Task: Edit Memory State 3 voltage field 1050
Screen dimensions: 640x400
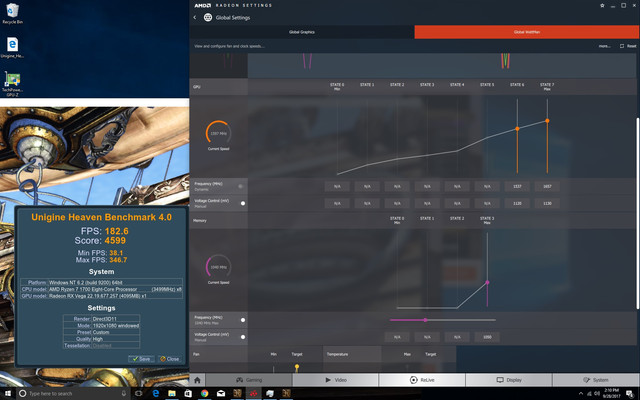Action: pos(487,337)
